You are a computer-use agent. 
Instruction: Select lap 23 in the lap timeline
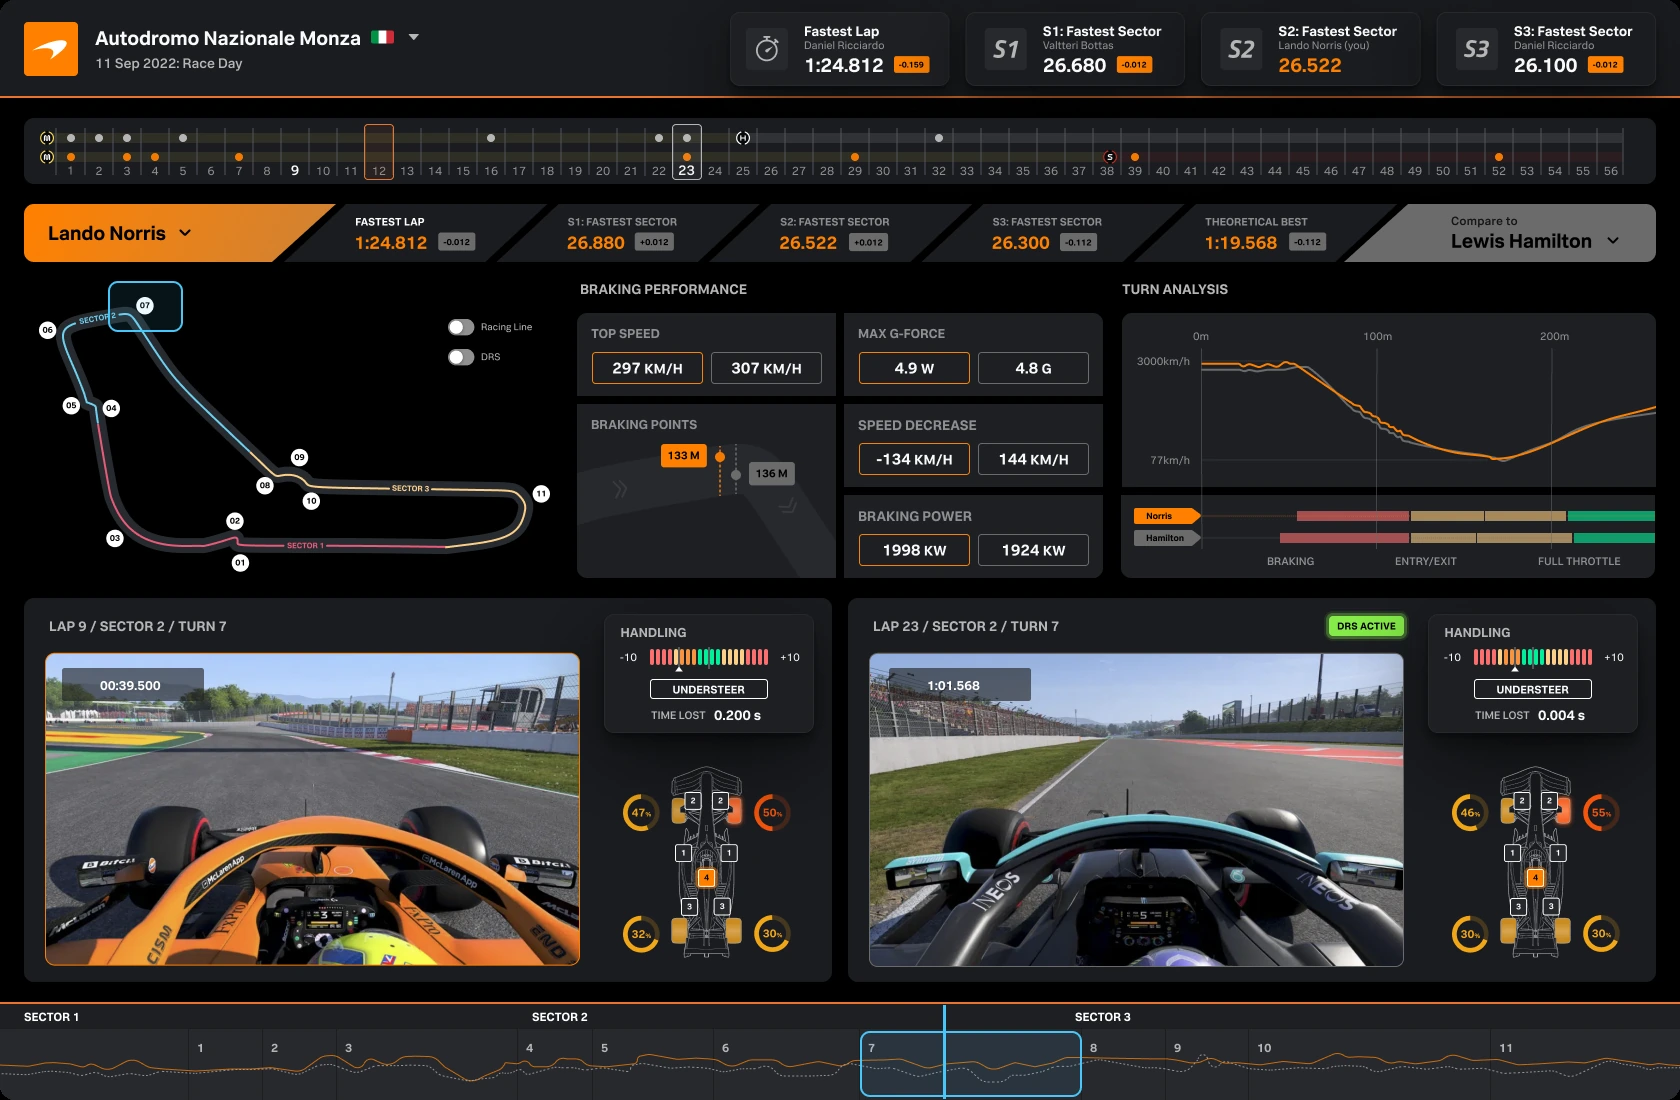(686, 152)
